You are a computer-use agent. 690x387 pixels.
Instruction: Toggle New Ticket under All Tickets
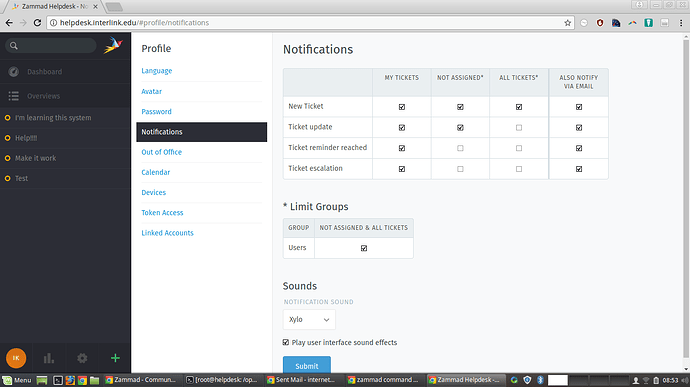[x=519, y=107]
